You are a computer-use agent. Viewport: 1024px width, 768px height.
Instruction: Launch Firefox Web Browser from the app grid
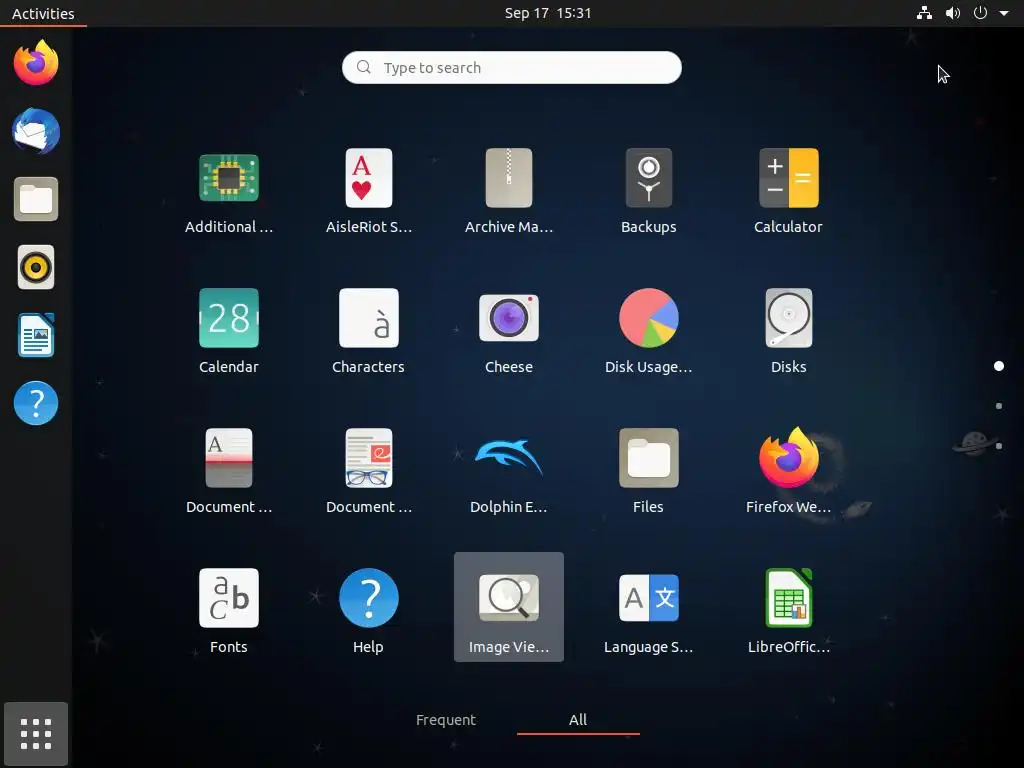(788, 472)
